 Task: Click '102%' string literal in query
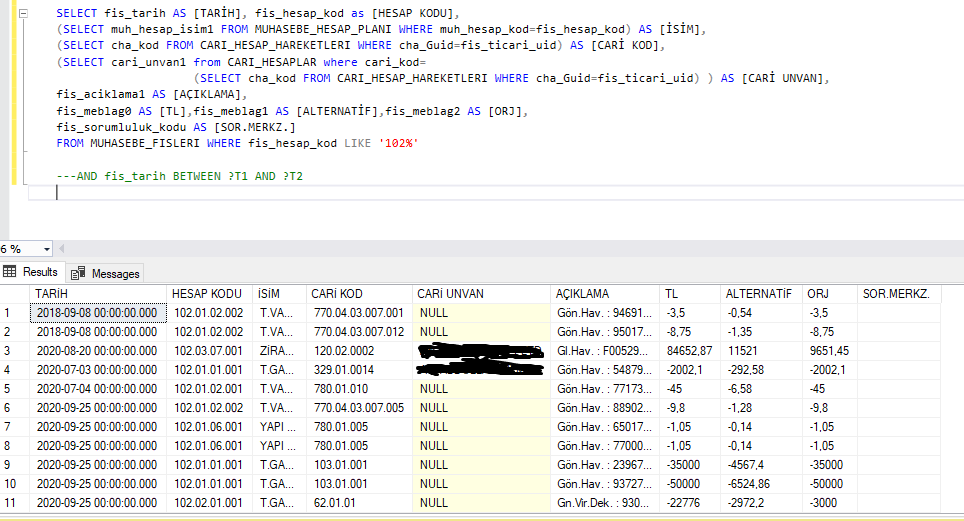point(398,143)
